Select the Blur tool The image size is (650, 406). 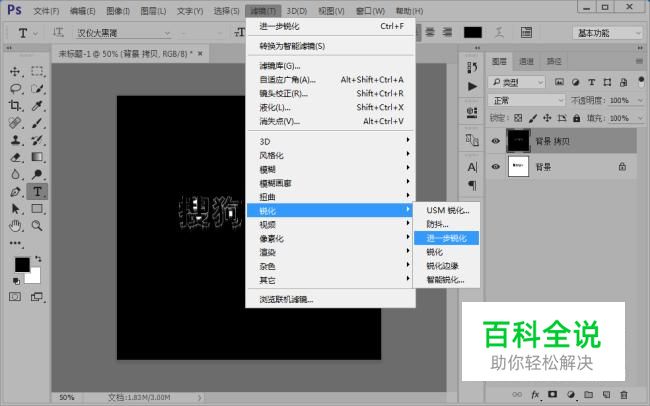coord(15,174)
